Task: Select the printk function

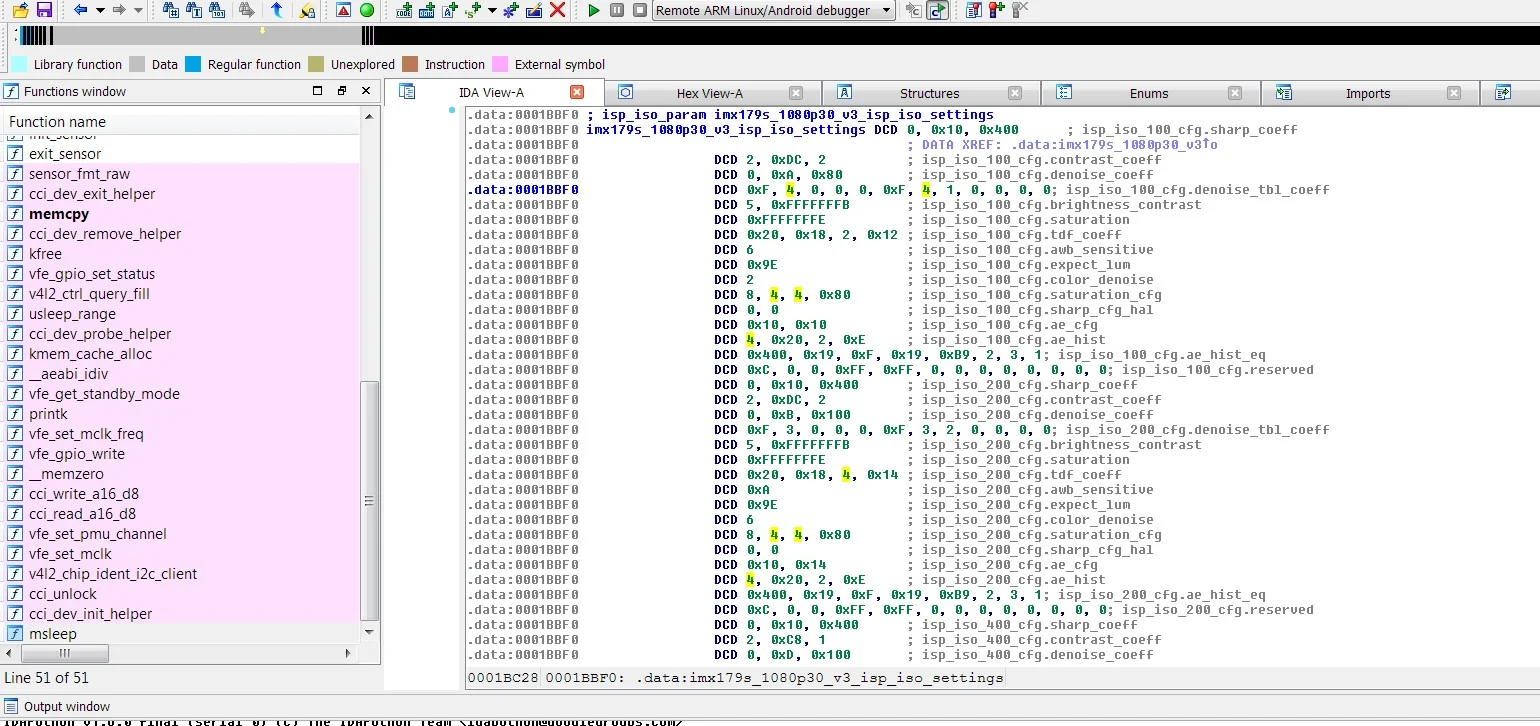Action: click(x=48, y=414)
